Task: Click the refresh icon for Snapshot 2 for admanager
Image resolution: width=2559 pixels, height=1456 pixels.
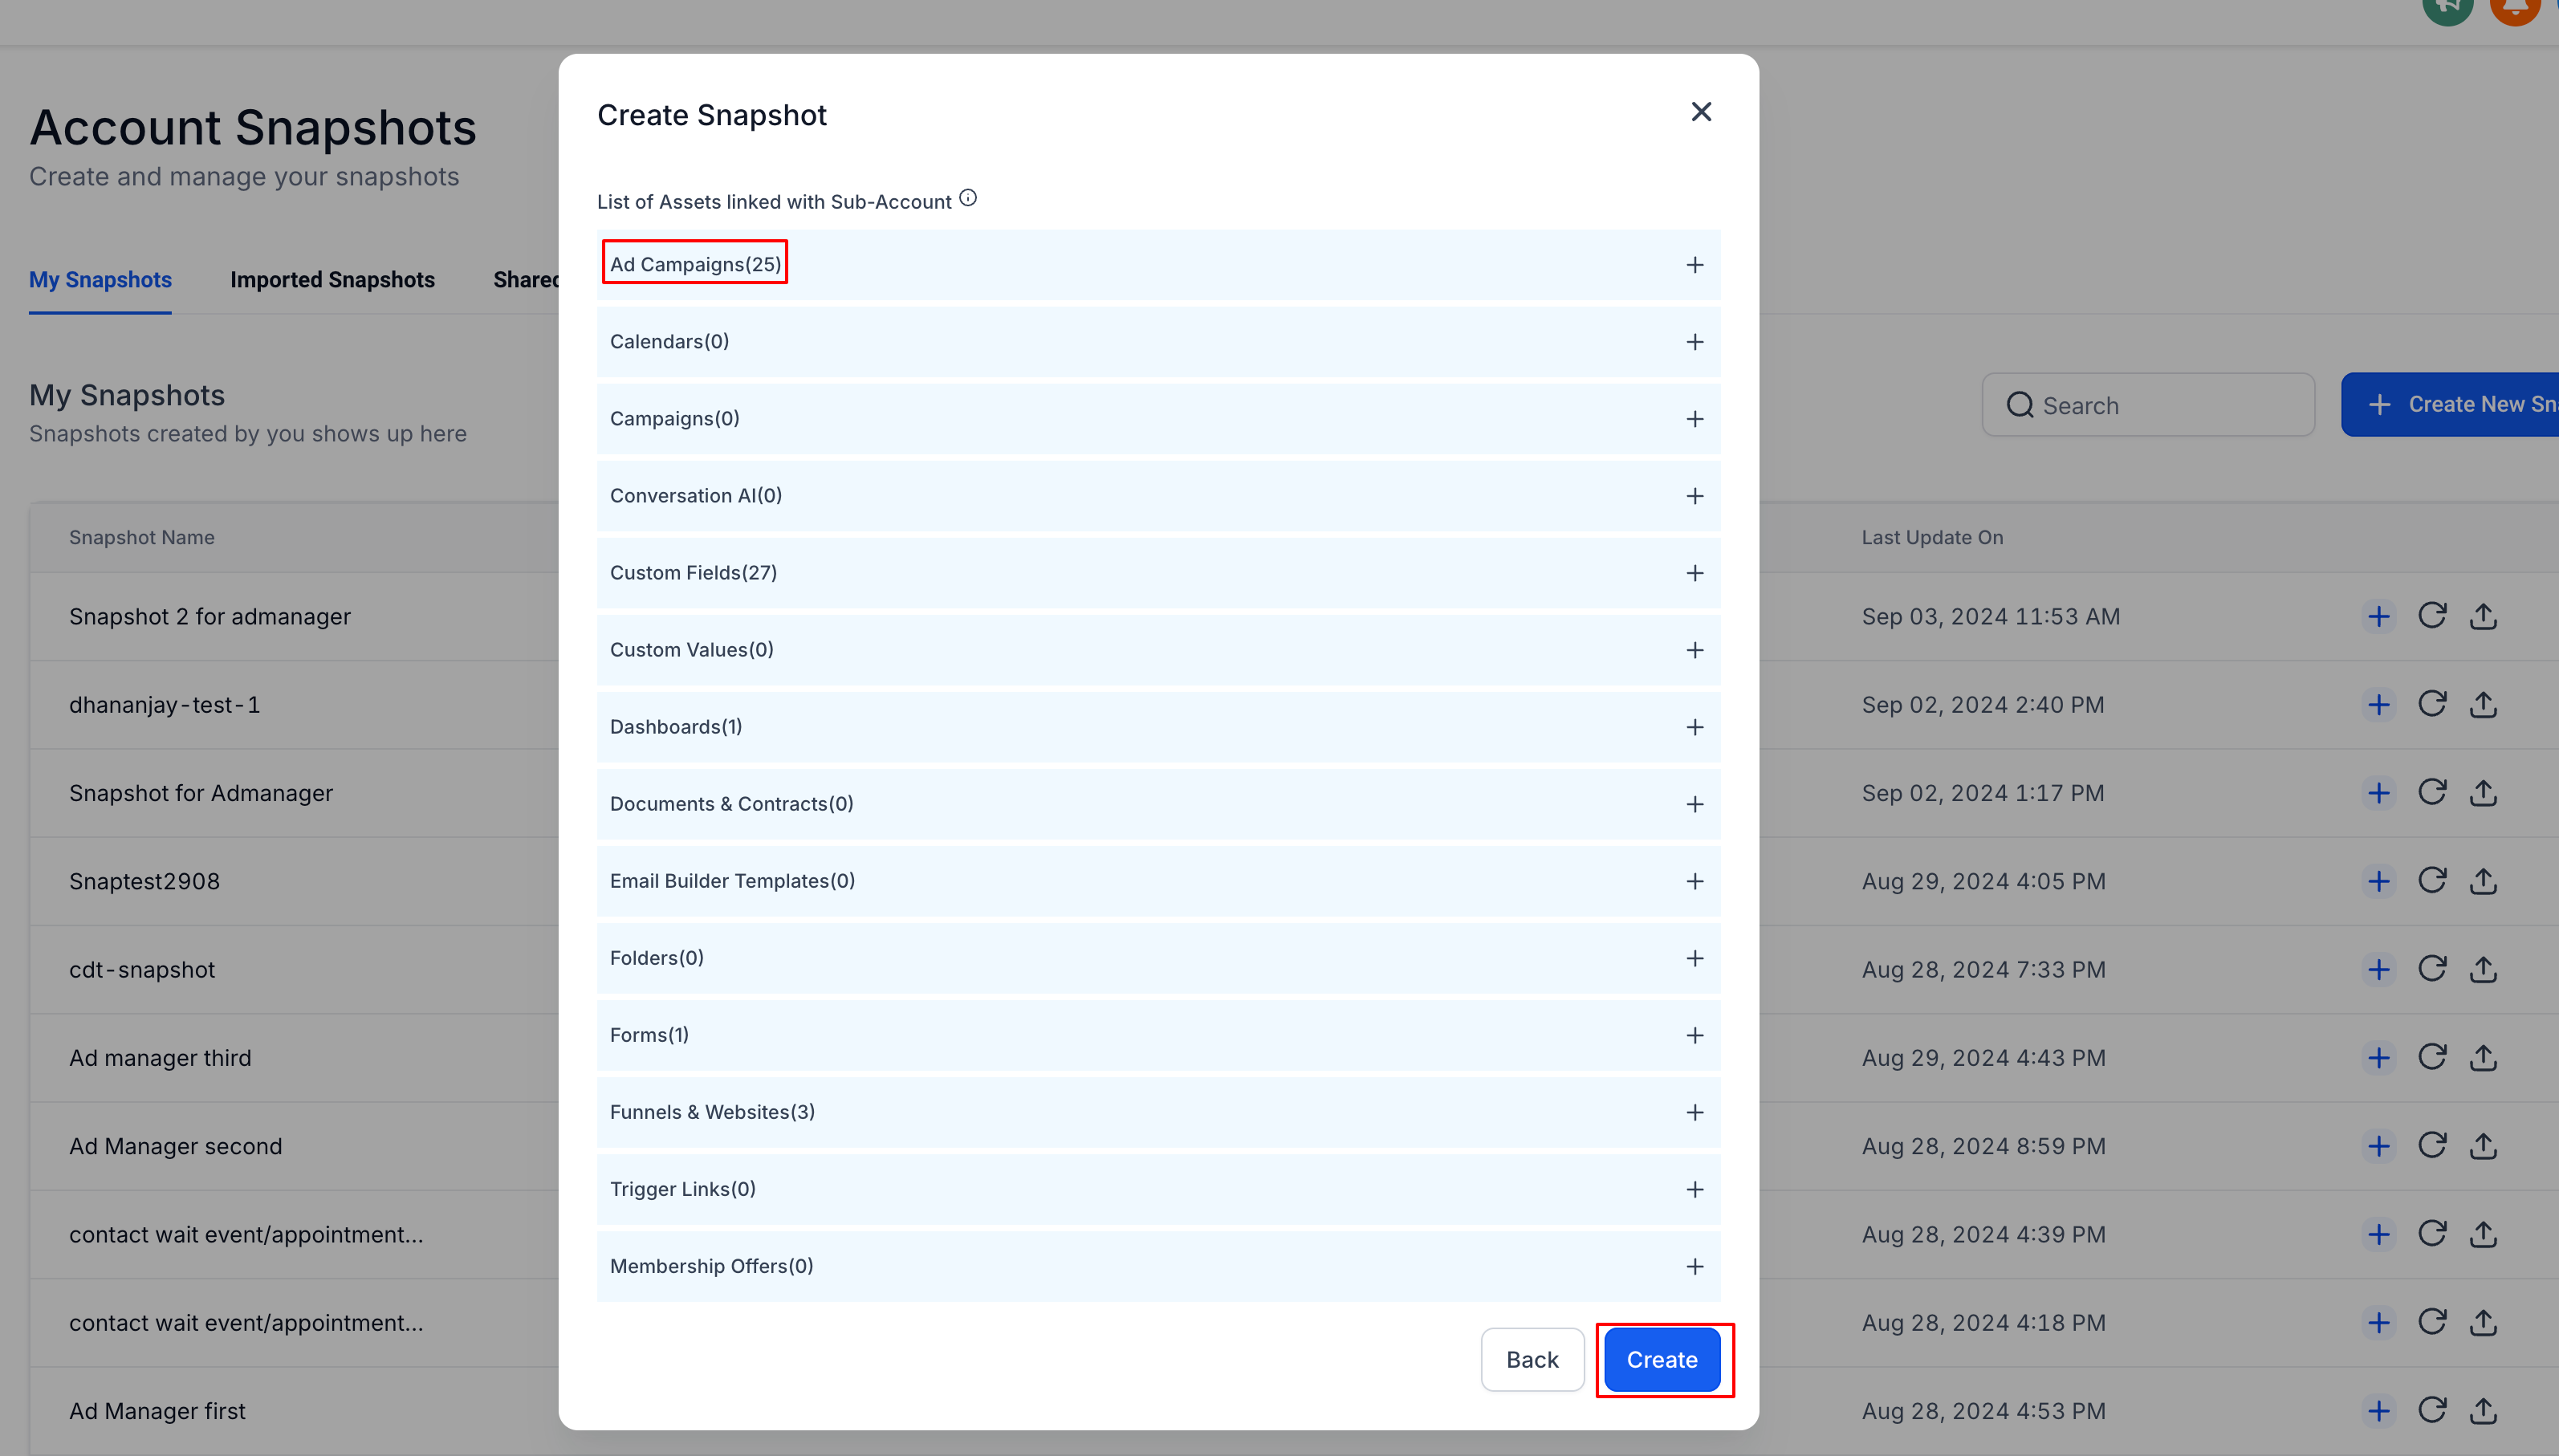Action: (2431, 616)
